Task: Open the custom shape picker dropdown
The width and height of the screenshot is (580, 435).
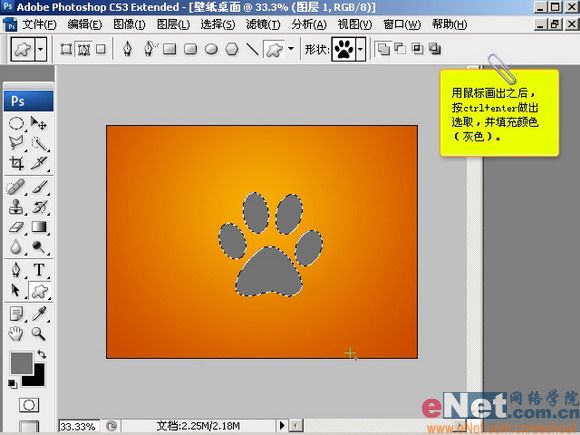Action: [361, 49]
